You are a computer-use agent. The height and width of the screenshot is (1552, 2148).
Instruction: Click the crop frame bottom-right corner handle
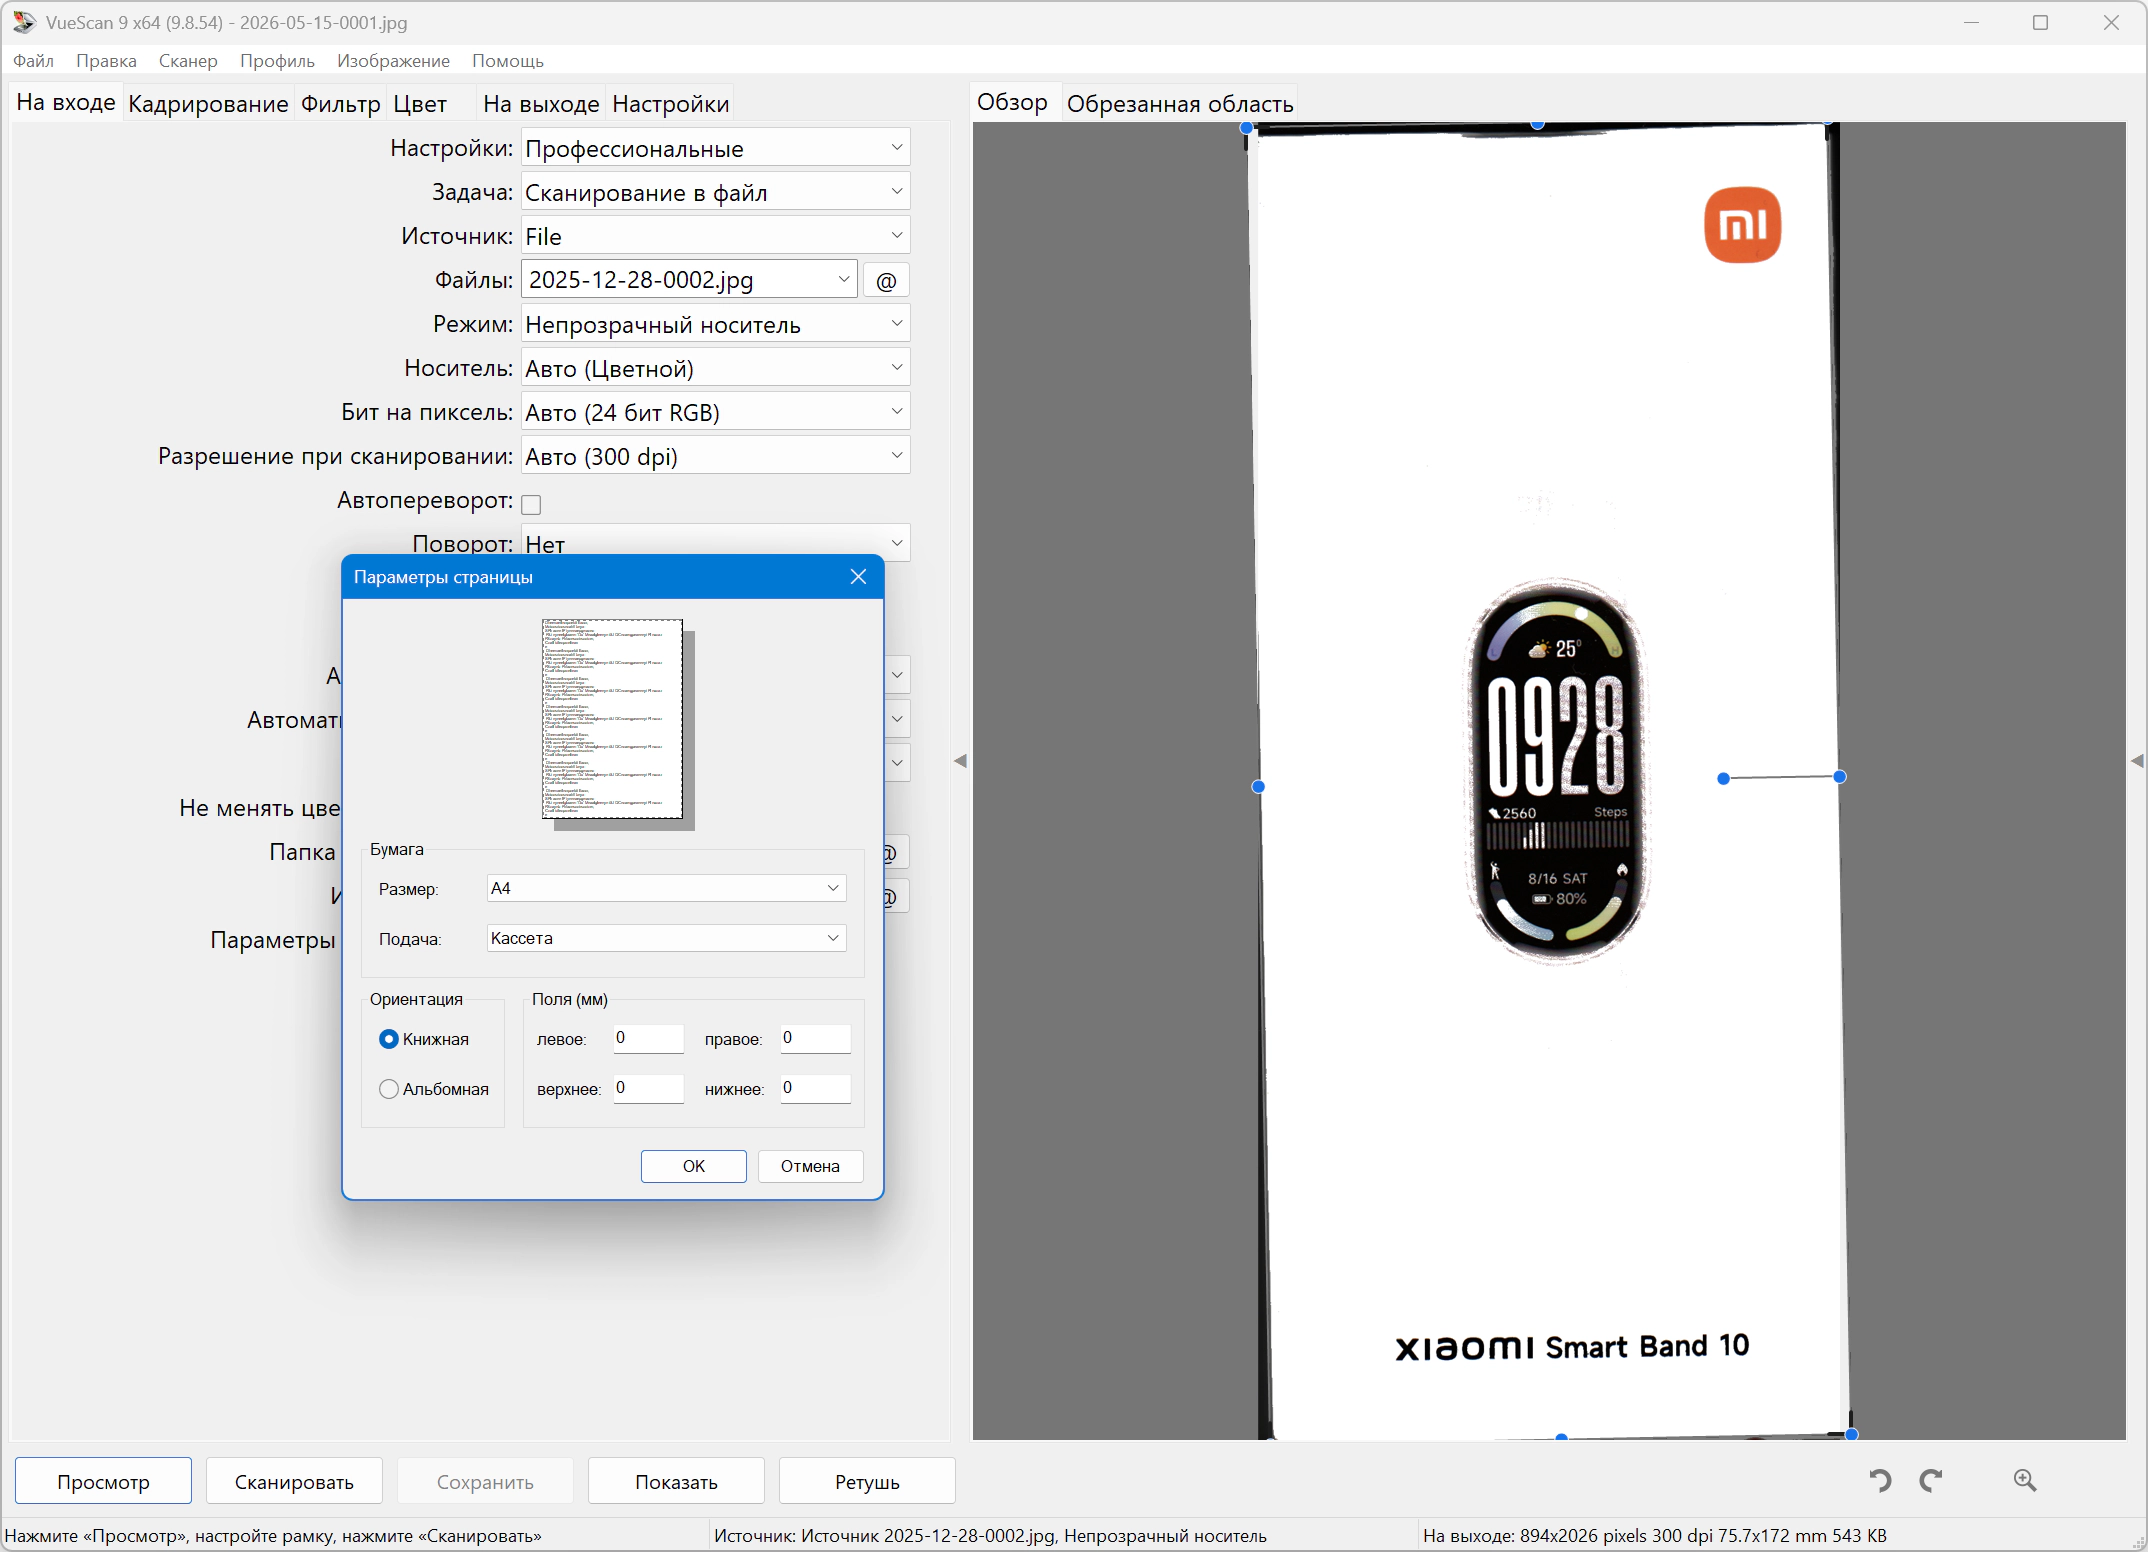point(1851,1434)
